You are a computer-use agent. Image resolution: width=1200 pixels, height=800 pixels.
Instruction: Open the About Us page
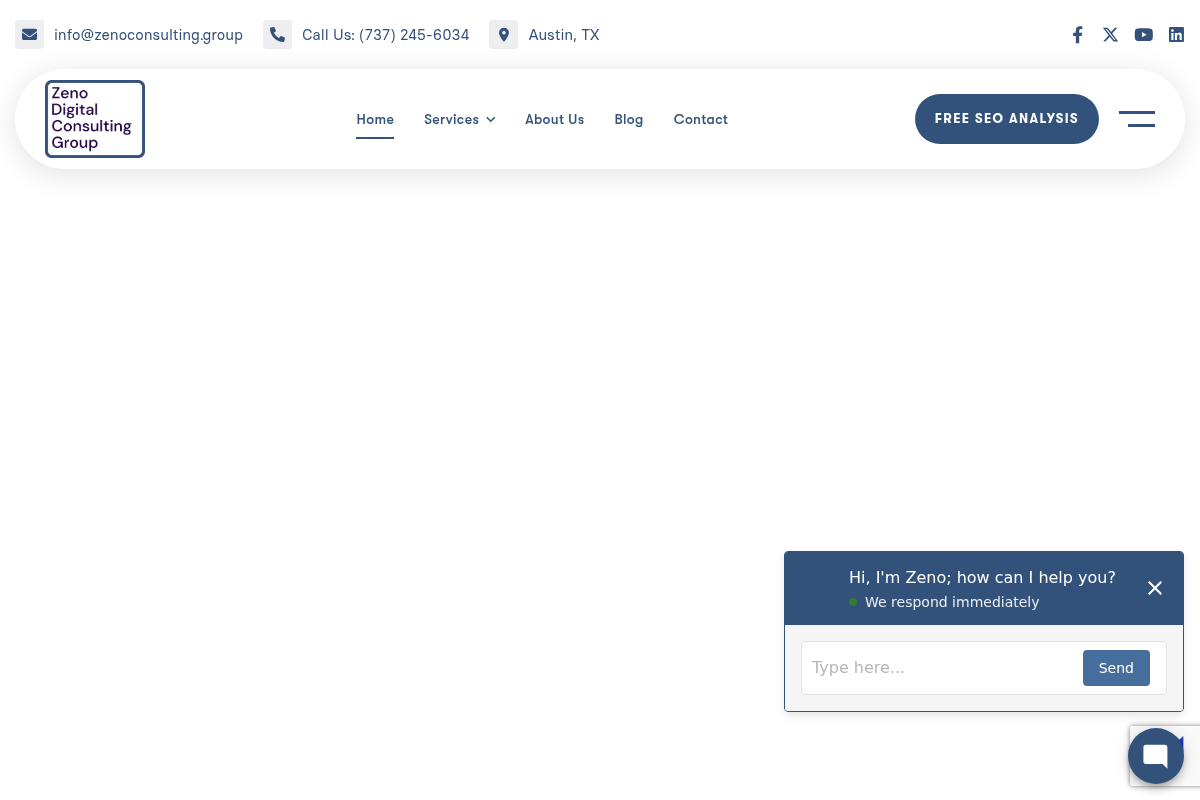pos(554,119)
